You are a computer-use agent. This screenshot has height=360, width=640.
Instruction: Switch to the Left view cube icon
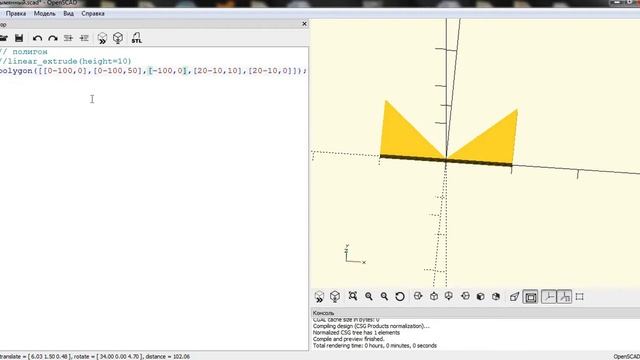(465, 296)
